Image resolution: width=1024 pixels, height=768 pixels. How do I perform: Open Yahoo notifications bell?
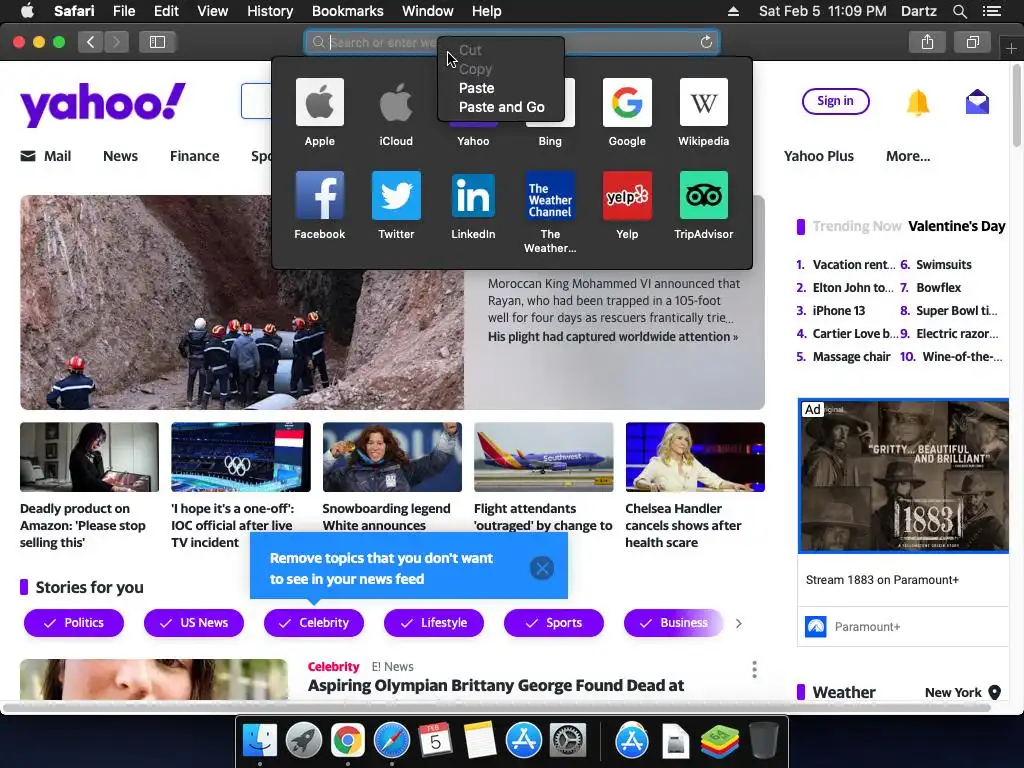point(918,103)
